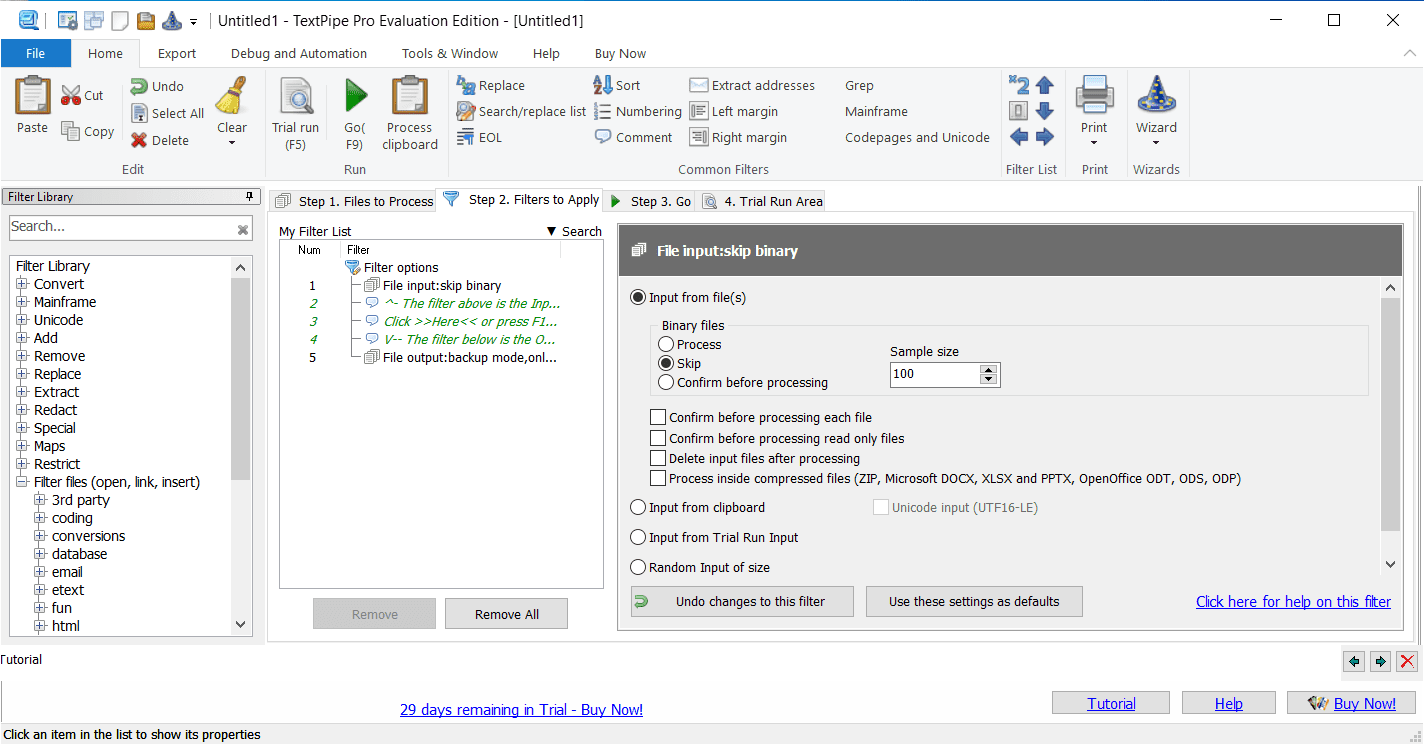Select Input from clipboard
This screenshot has width=1424, height=744.
point(638,507)
